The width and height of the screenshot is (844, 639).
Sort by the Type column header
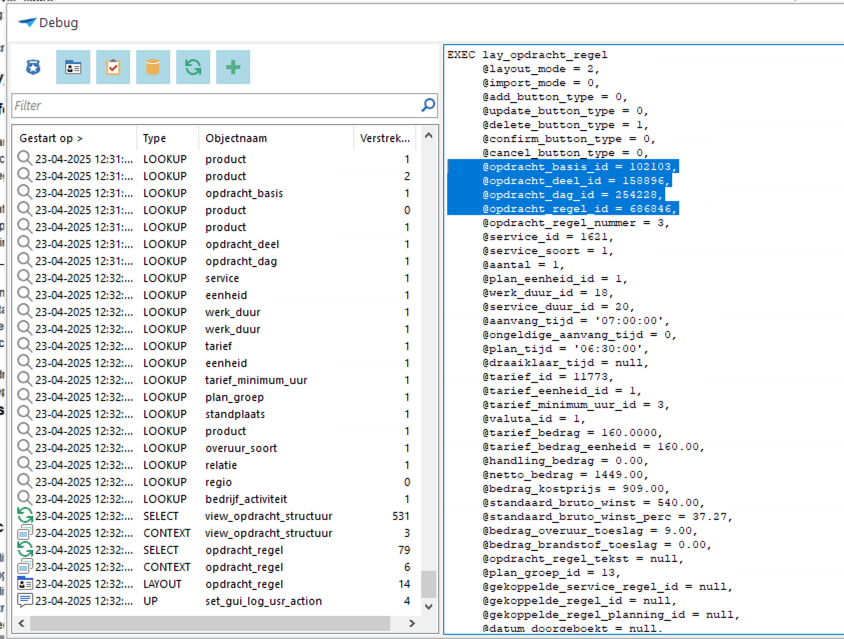[x=167, y=138]
